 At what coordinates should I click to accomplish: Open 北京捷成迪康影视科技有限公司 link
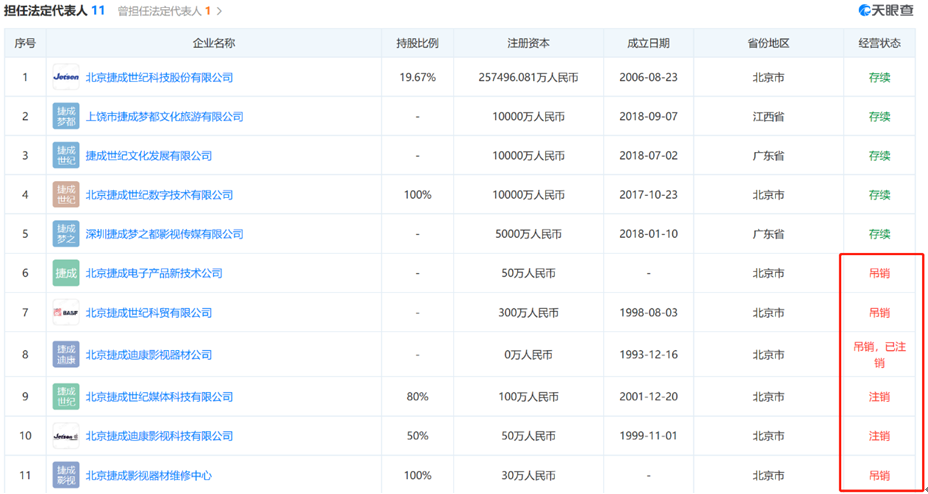(160, 436)
